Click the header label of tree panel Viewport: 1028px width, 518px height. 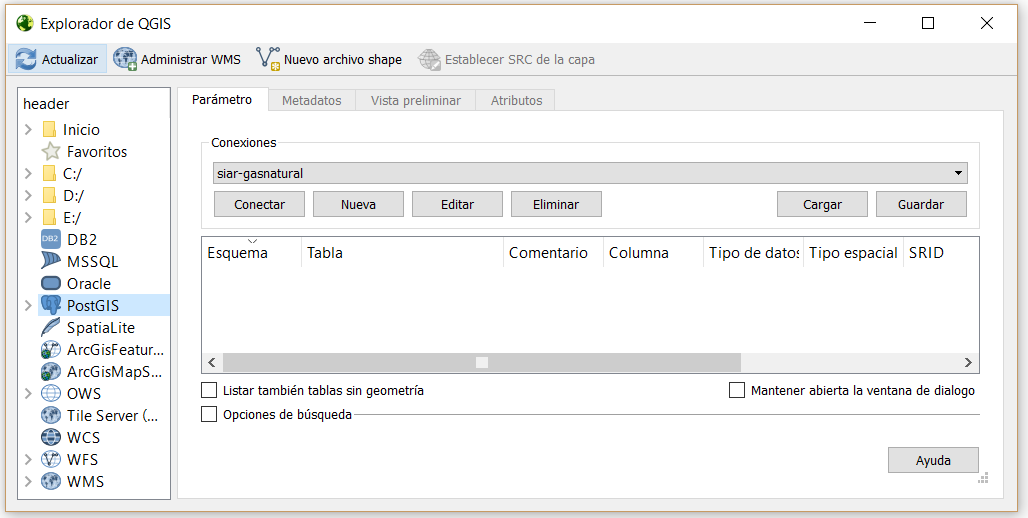pyautogui.click(x=46, y=104)
